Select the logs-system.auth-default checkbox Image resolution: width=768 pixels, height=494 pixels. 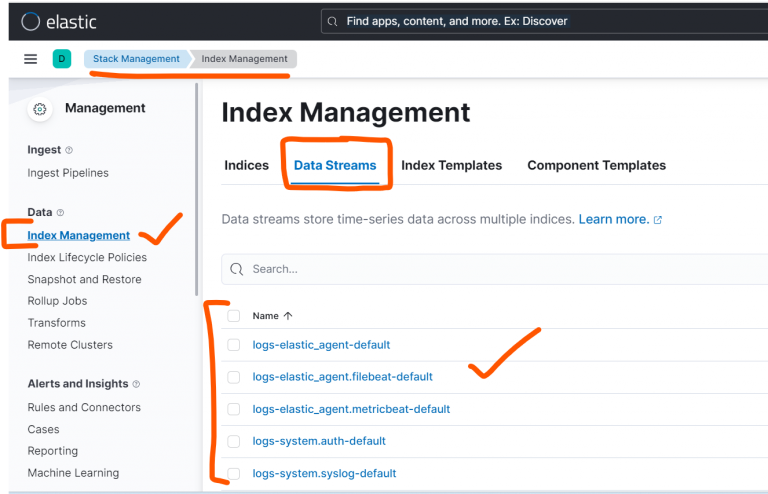coord(234,441)
